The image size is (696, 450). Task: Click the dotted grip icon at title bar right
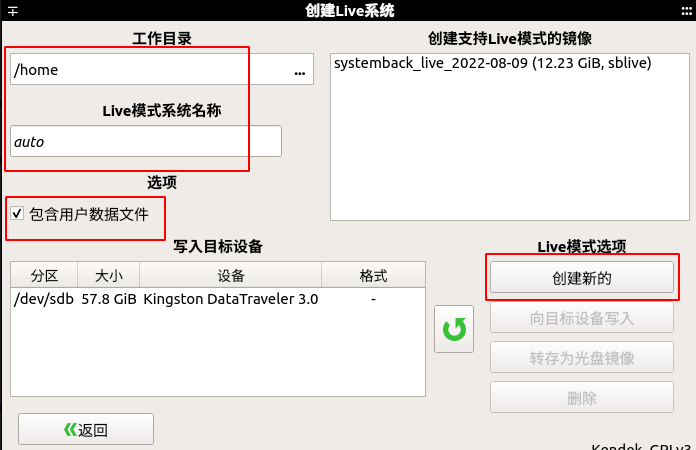[686, 11]
